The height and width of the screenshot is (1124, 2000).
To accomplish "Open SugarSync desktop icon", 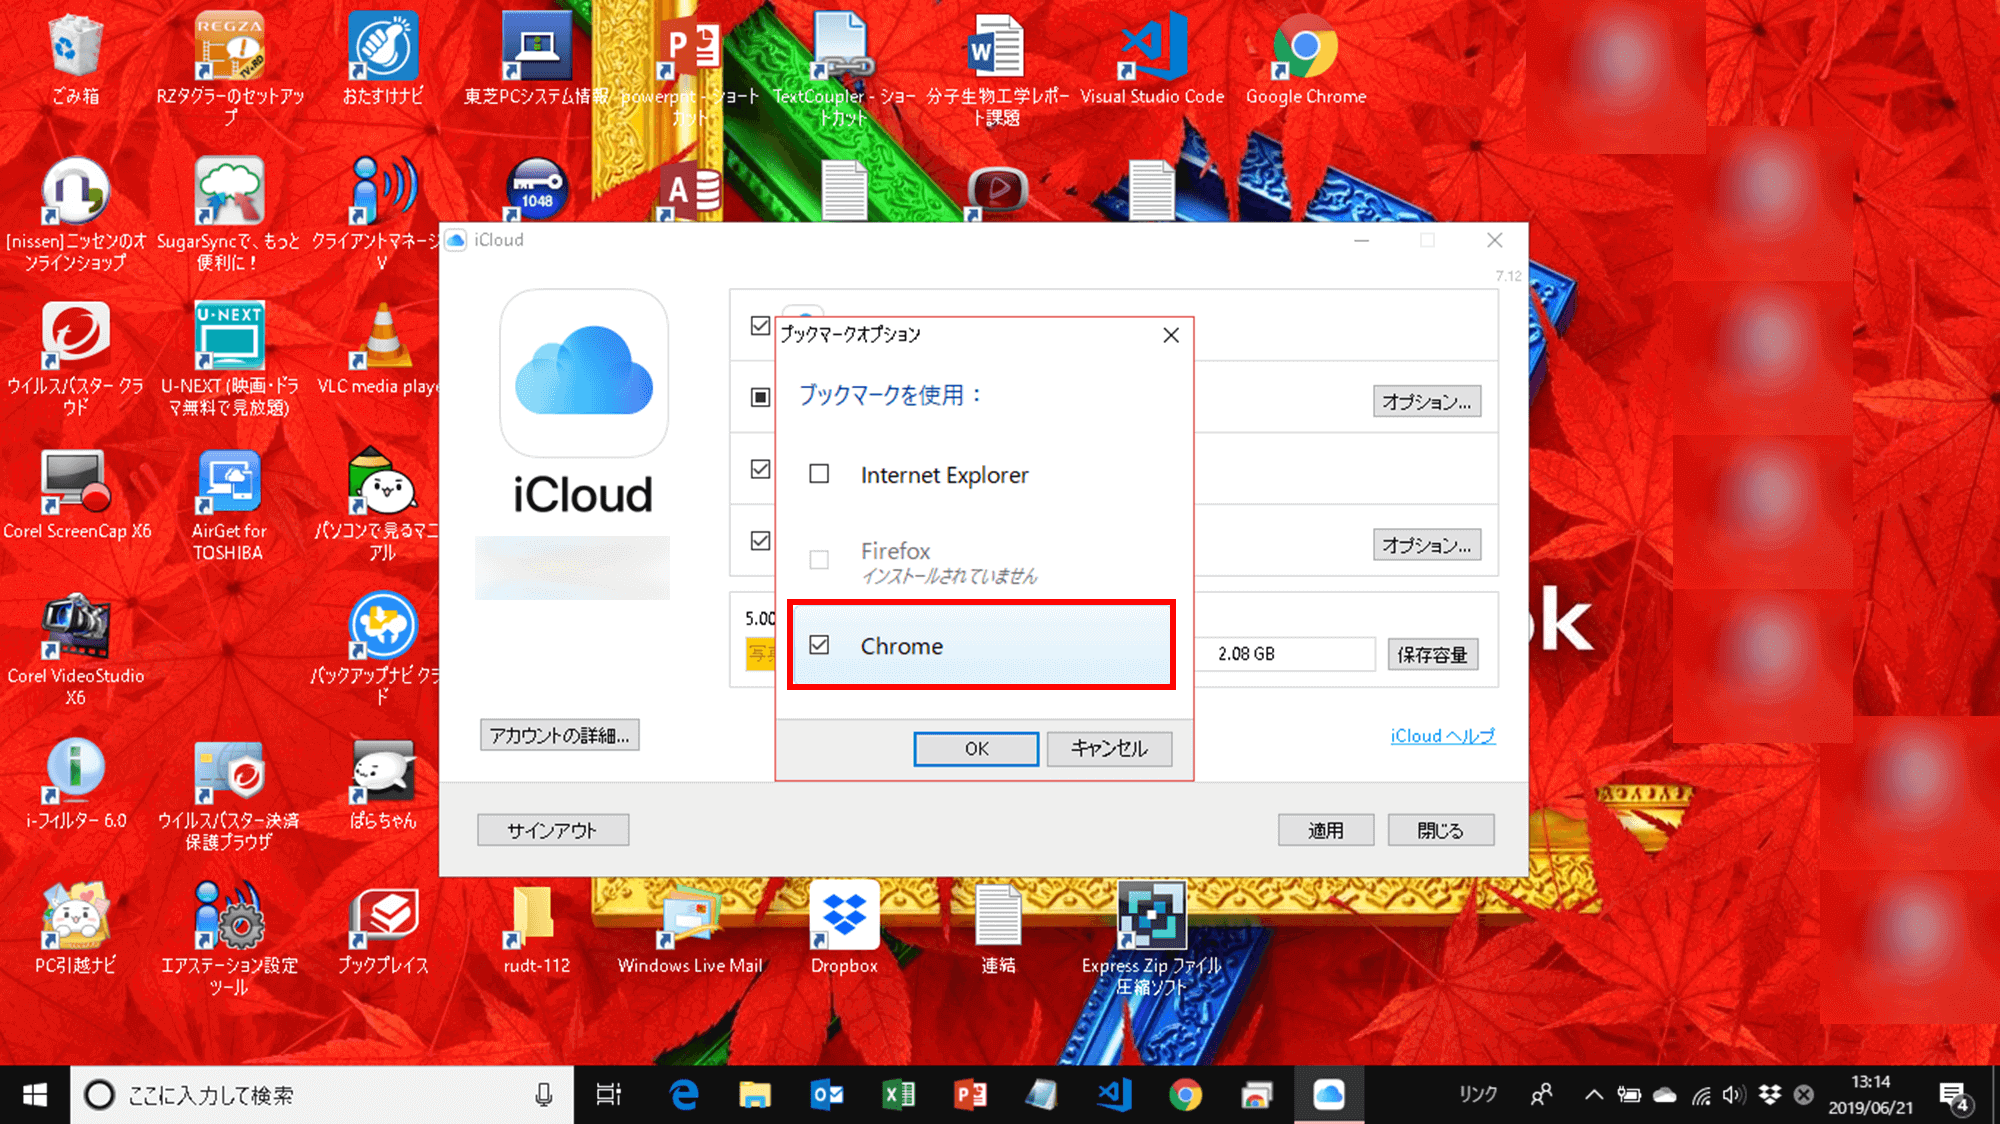I will pyautogui.click(x=229, y=215).
